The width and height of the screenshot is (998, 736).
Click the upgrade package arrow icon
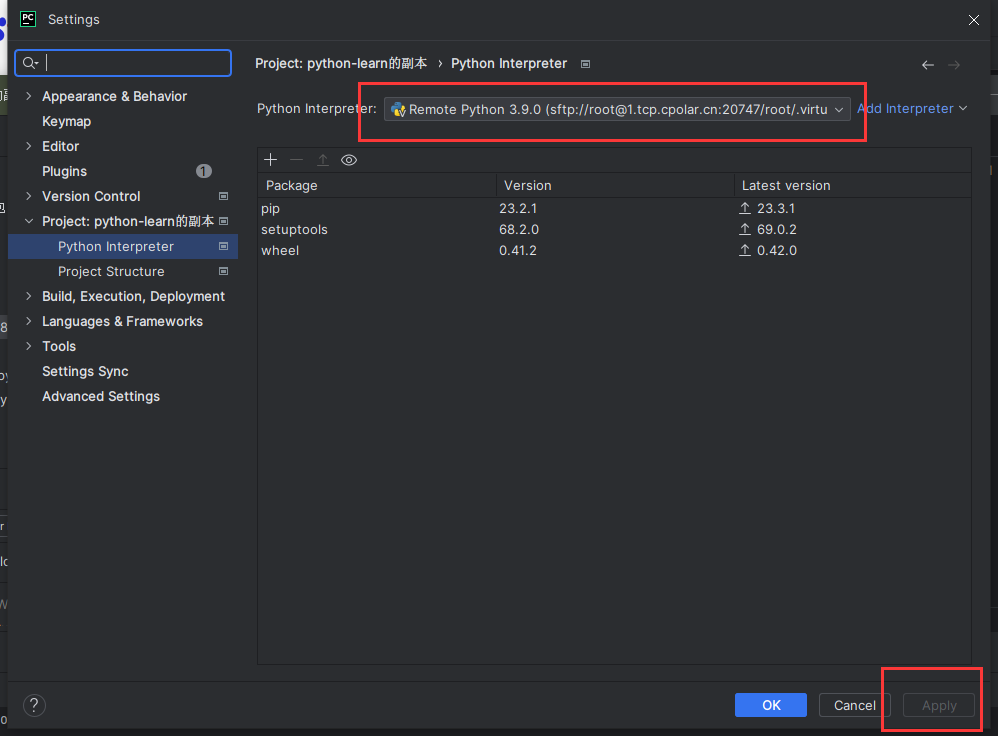point(323,160)
